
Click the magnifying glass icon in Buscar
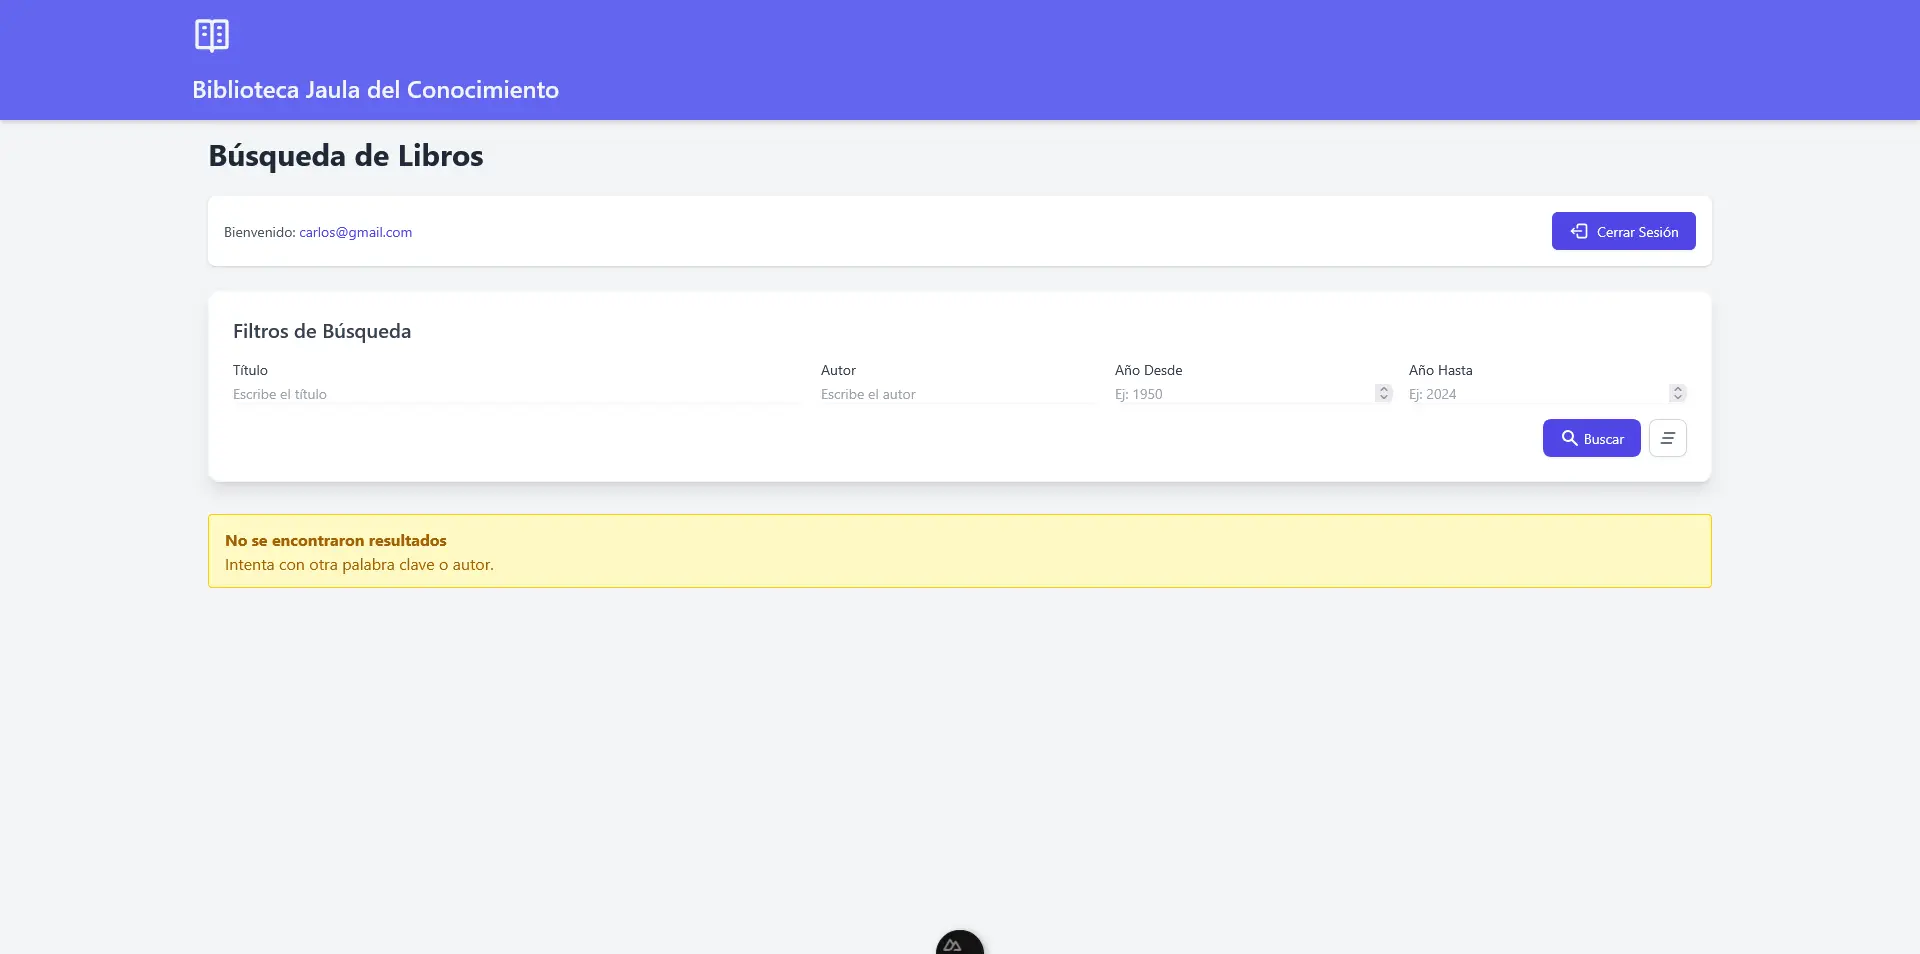pyautogui.click(x=1569, y=438)
